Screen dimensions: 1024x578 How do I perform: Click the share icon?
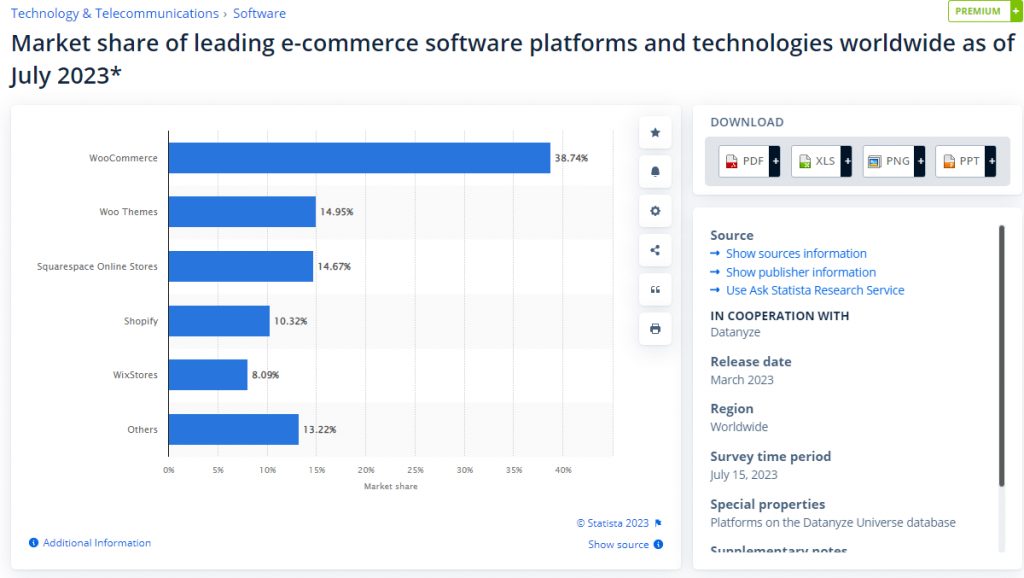(655, 250)
